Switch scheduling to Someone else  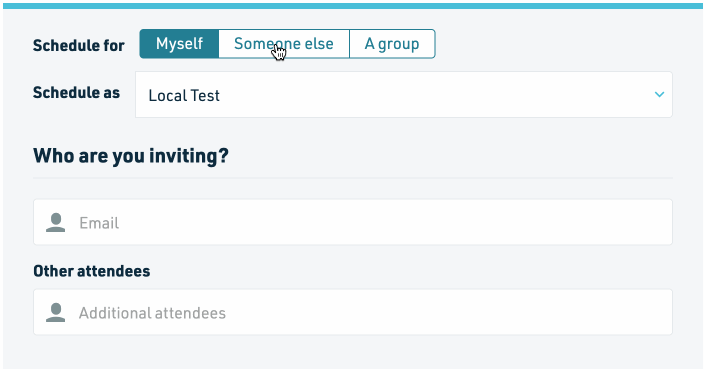[284, 44]
